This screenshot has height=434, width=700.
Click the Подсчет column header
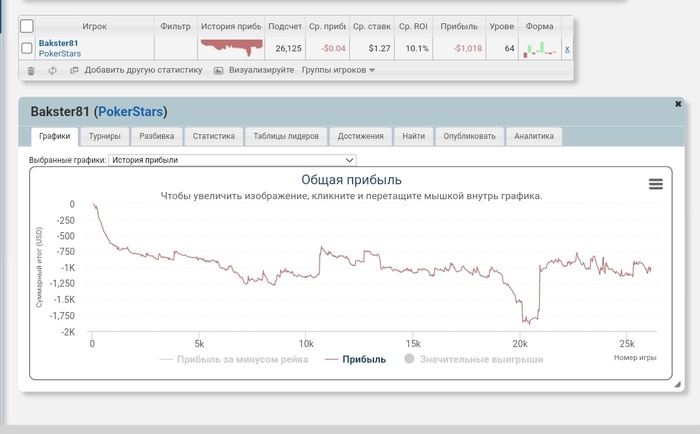click(285, 26)
